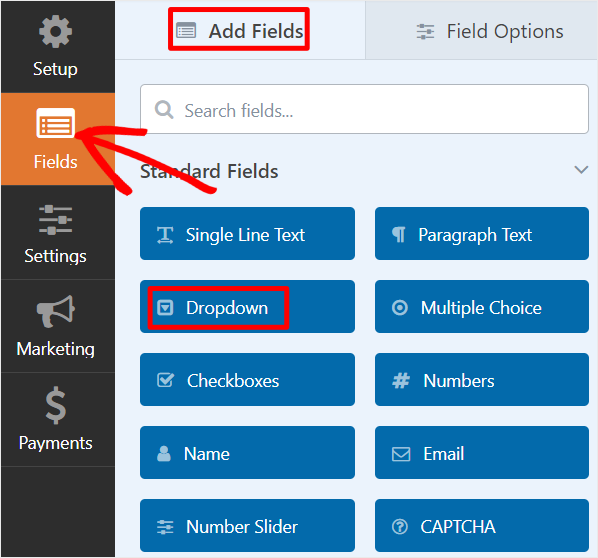Open the Marketing megaphone icon
The width and height of the screenshot is (598, 558).
coord(56,311)
